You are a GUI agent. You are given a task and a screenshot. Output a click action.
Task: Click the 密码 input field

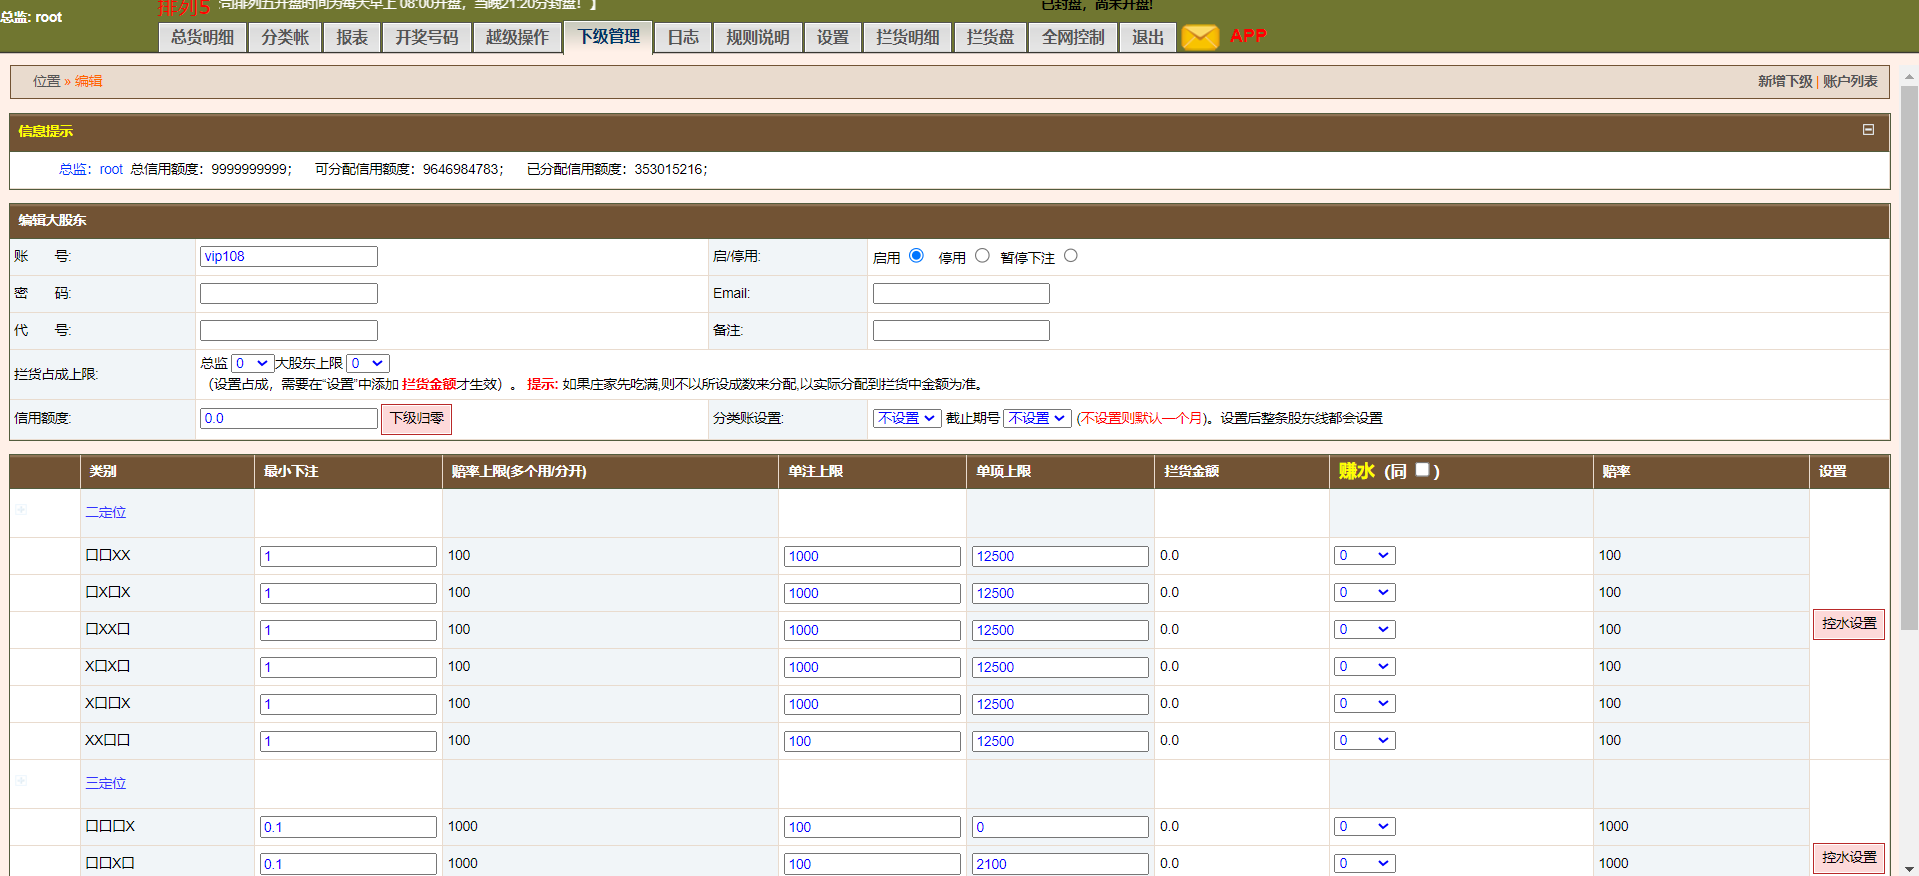(x=289, y=293)
